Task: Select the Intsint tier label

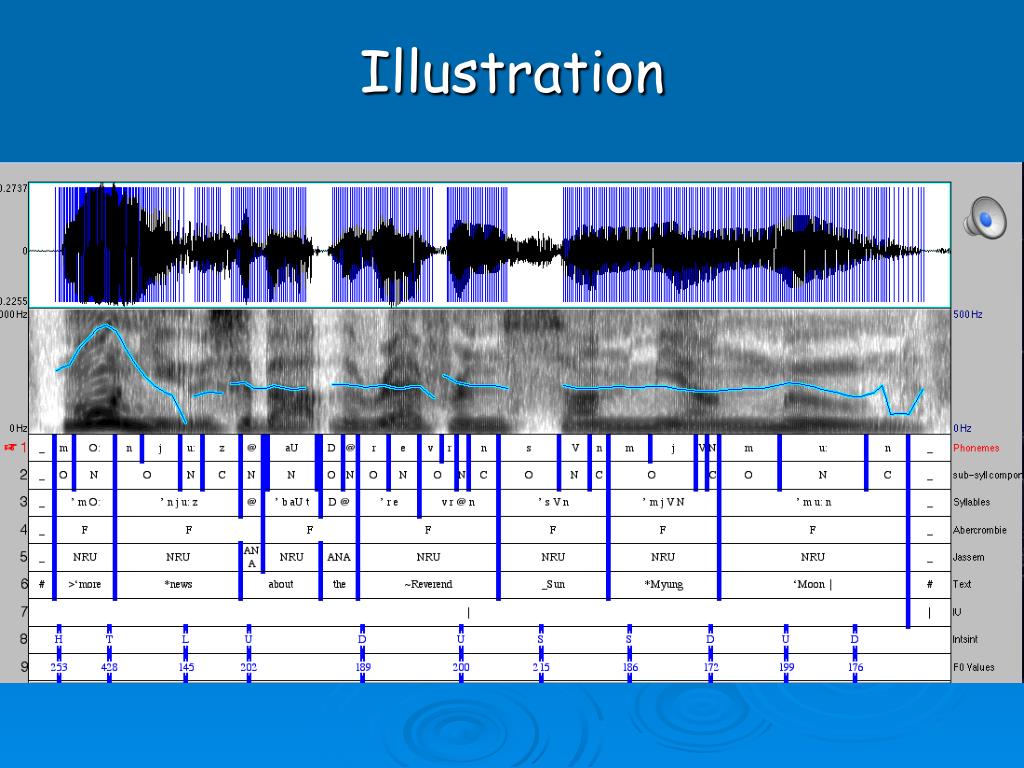Action: tap(965, 639)
